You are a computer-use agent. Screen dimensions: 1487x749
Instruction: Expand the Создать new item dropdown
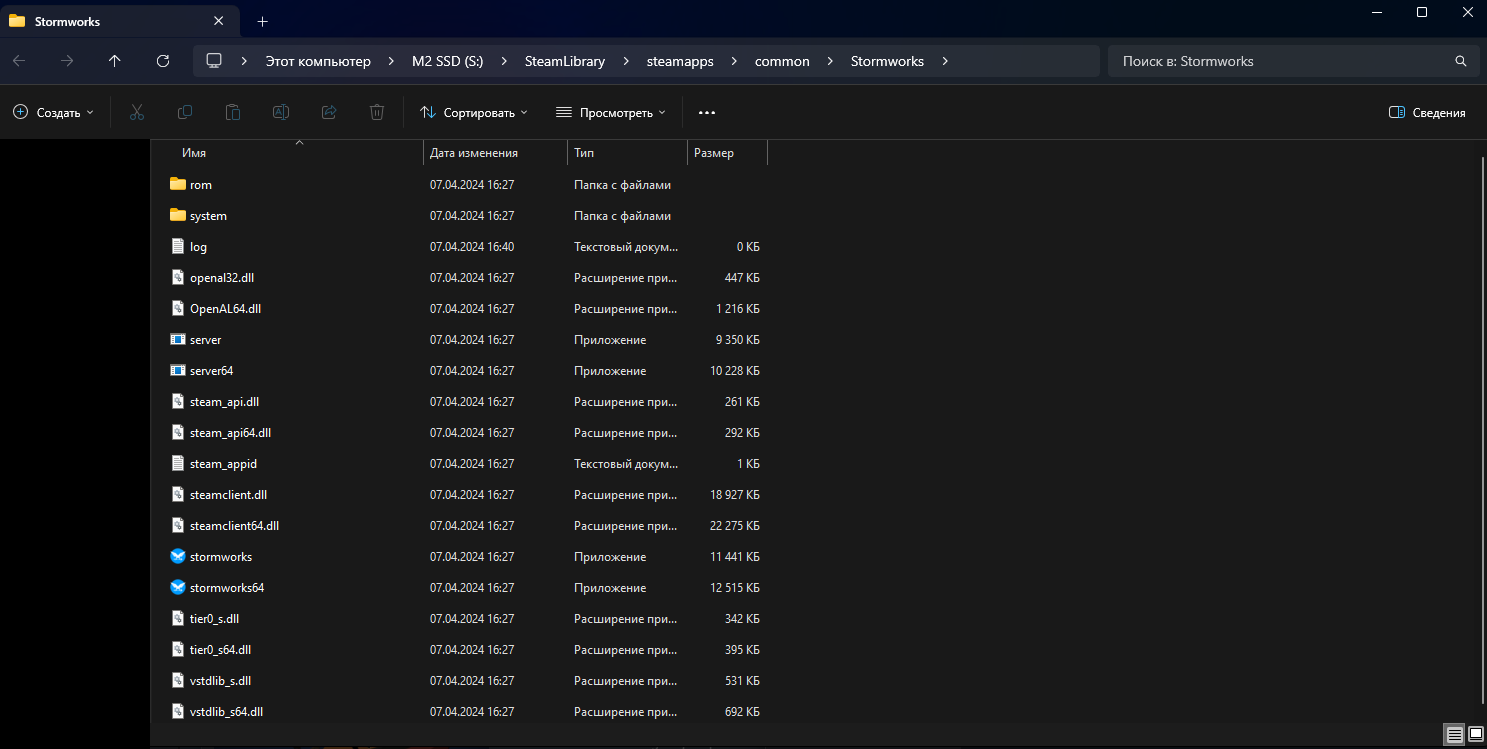[54, 113]
